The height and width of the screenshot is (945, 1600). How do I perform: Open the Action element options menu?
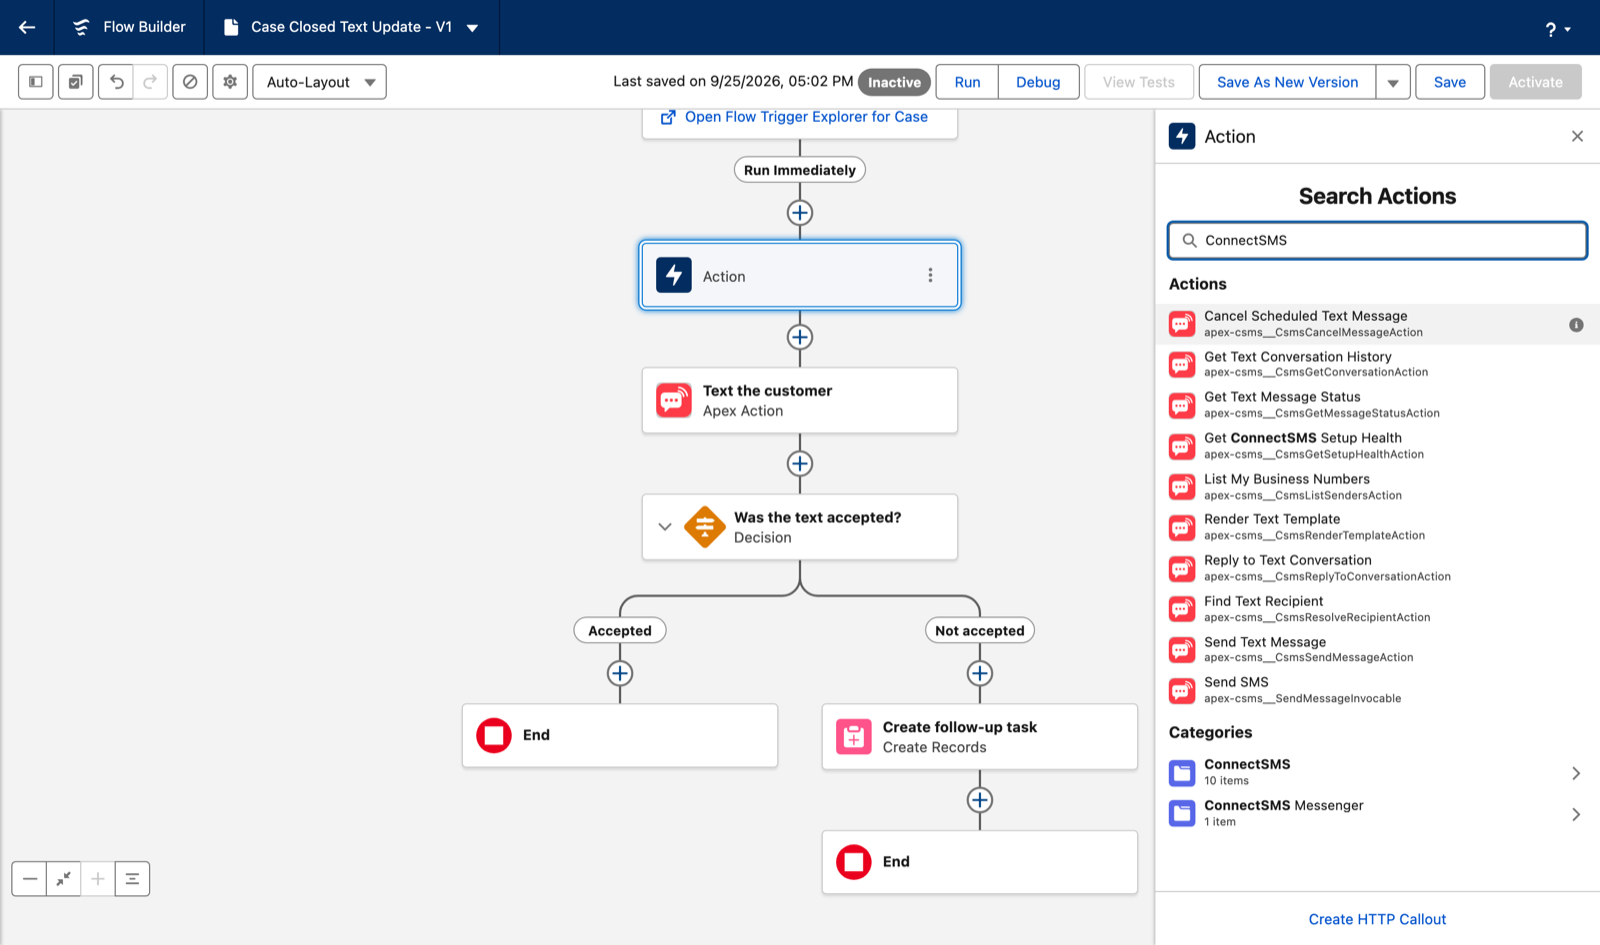930,275
